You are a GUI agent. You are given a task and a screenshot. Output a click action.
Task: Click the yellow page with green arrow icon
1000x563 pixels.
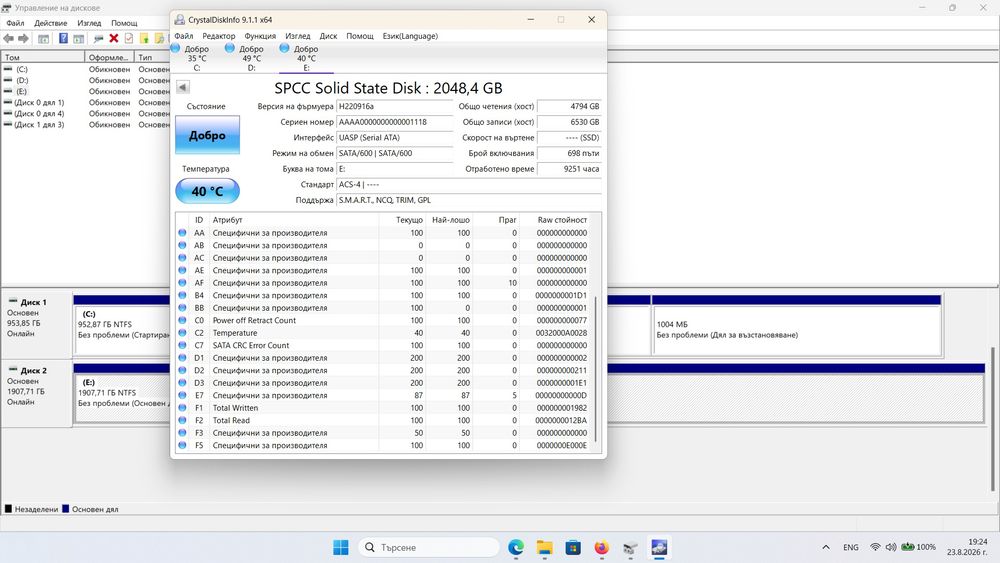144,39
